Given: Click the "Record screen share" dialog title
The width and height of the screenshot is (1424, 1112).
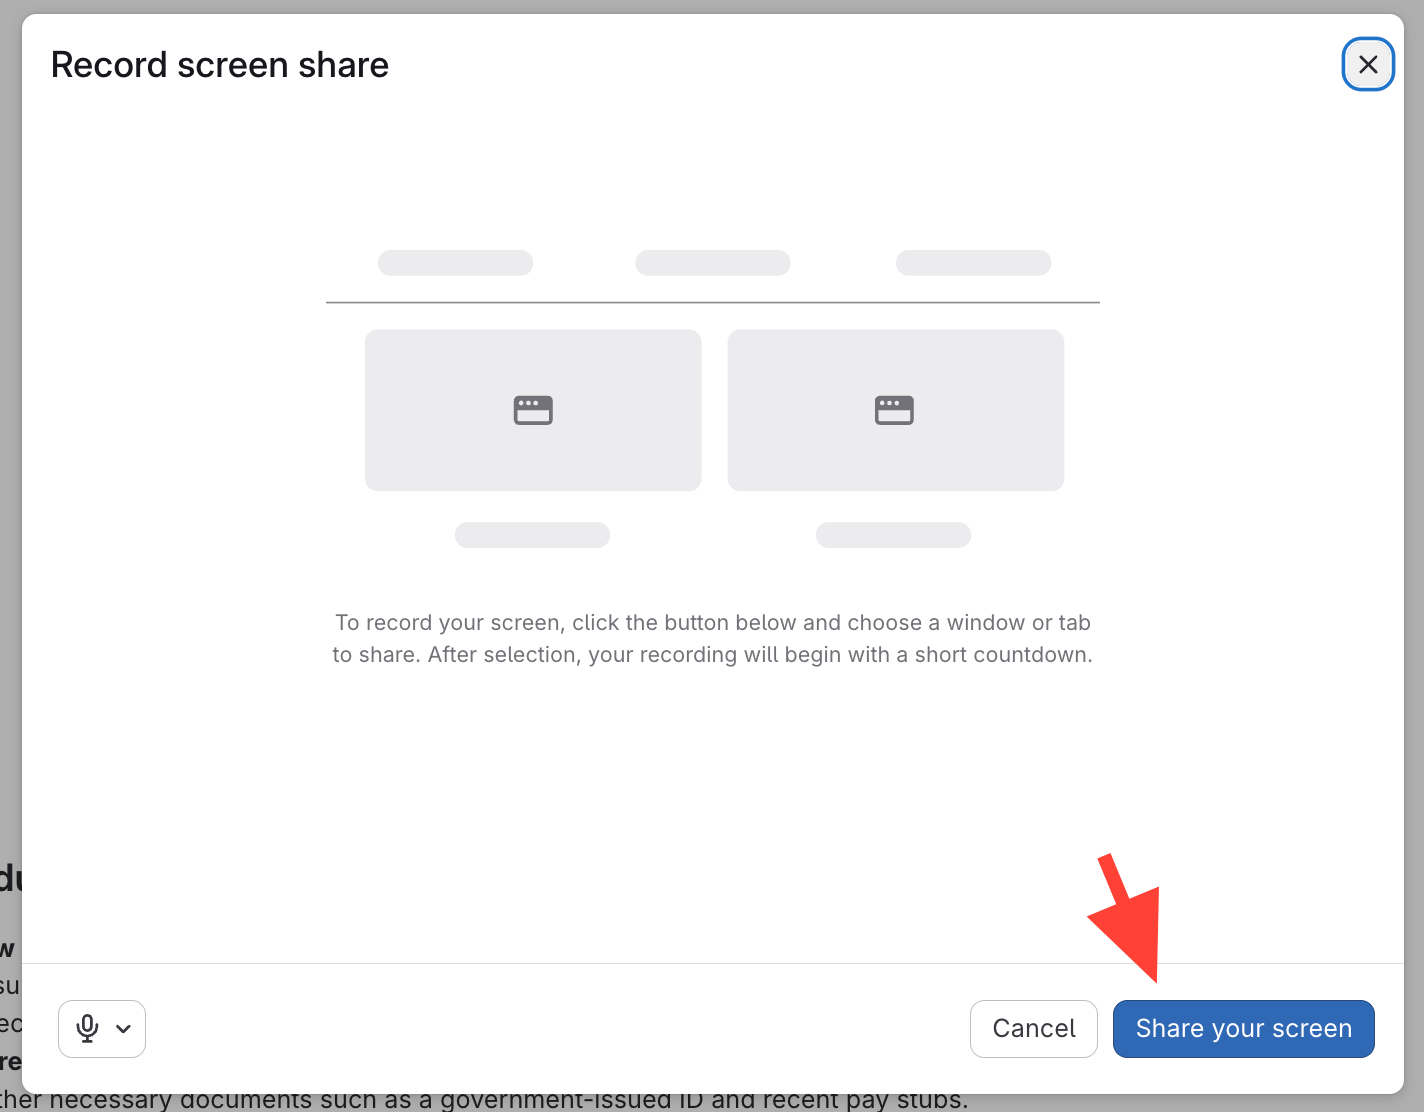Looking at the screenshot, I should click(220, 65).
